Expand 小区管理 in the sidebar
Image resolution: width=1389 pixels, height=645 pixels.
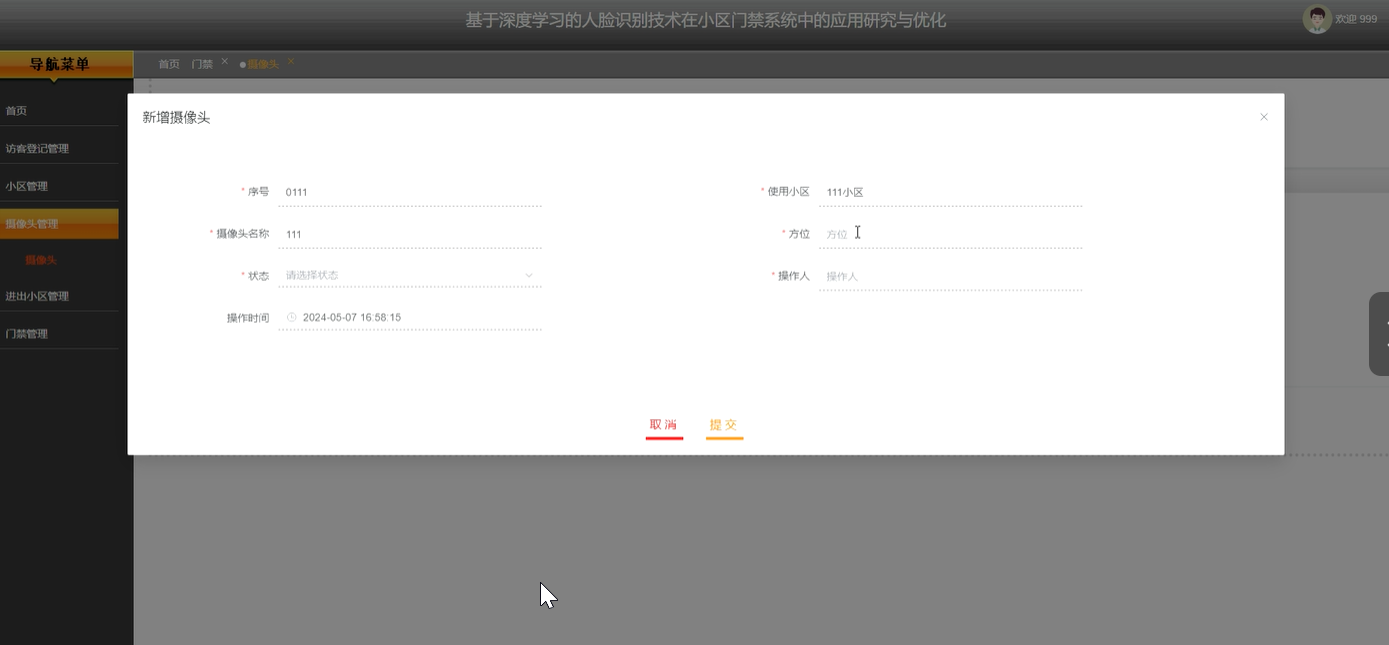tap(59, 186)
